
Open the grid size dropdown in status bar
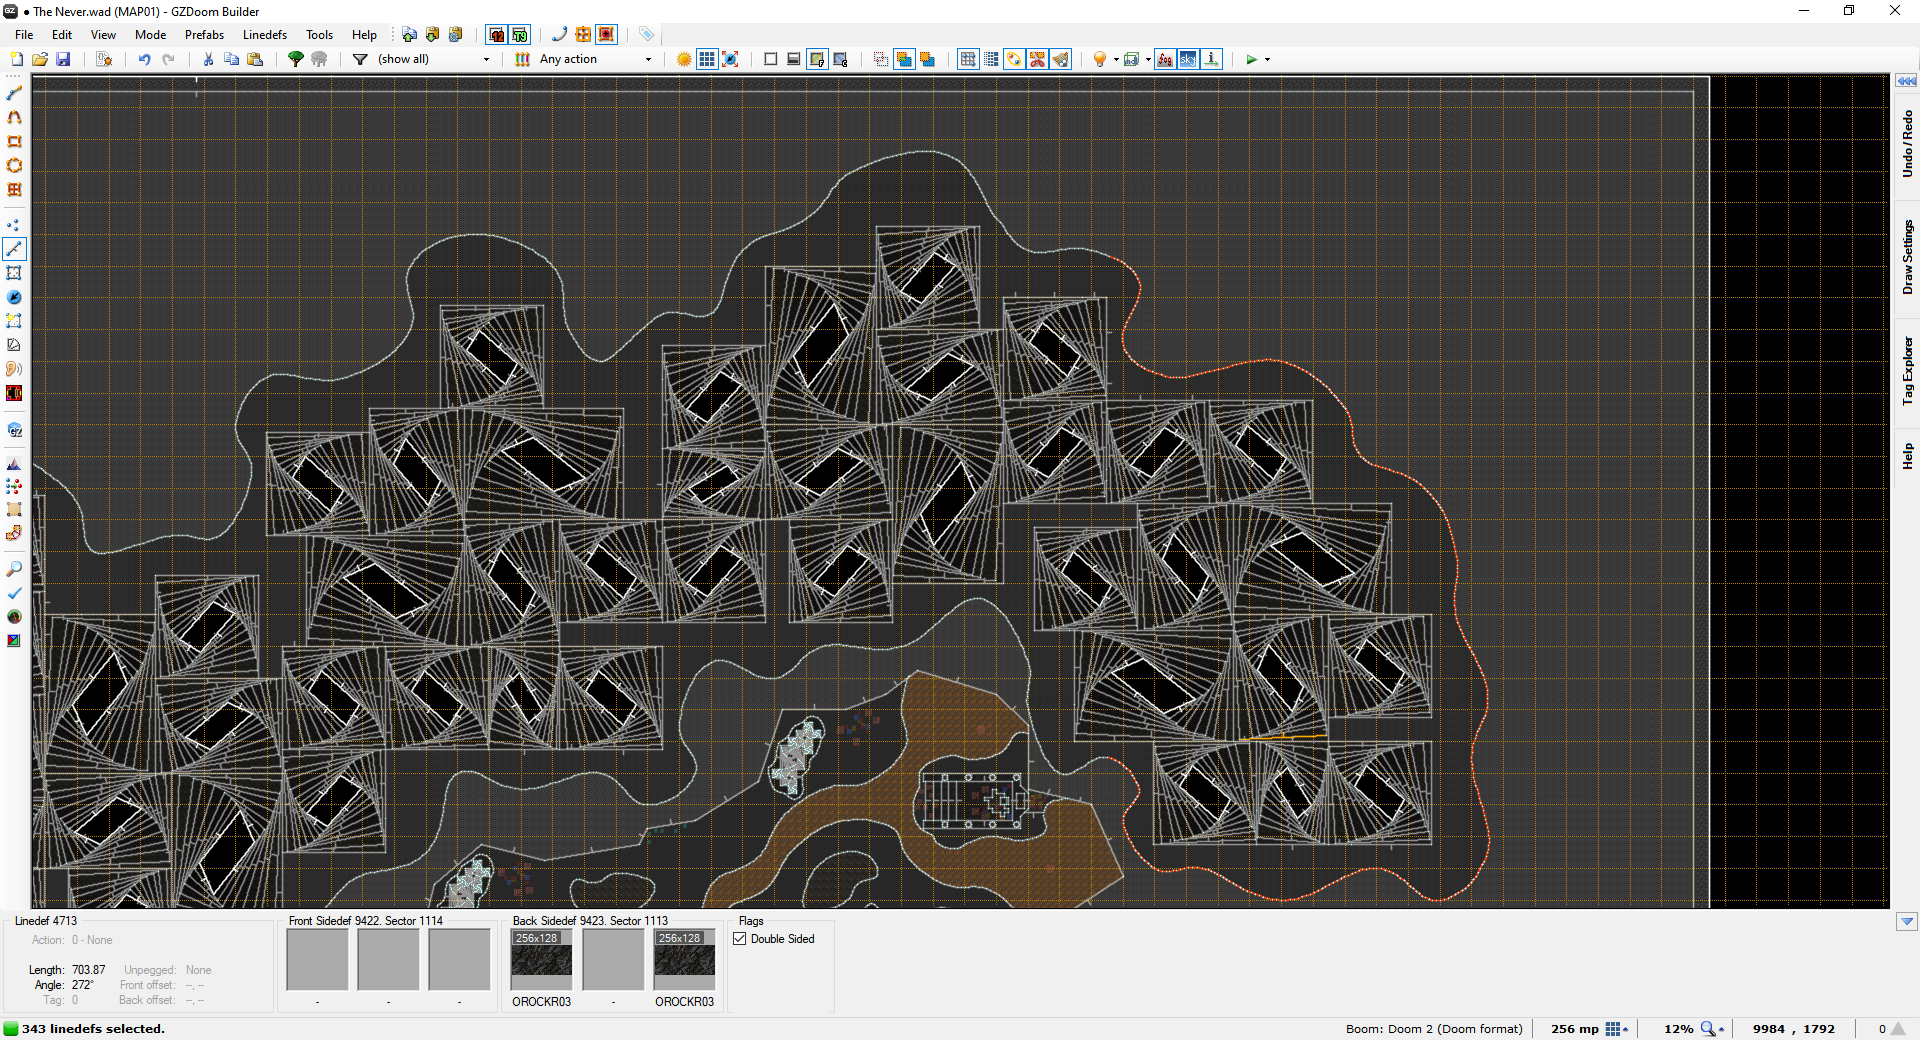tap(1616, 1029)
